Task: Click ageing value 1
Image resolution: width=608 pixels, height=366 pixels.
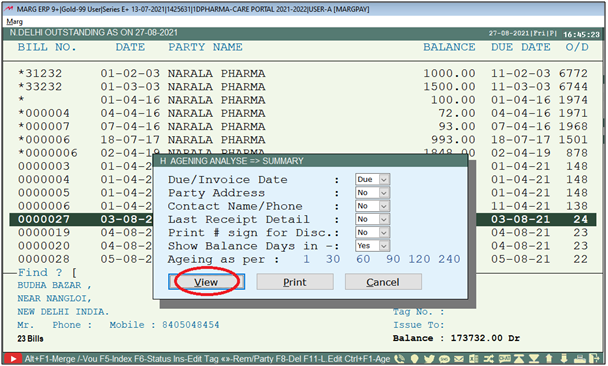Action: pos(306,259)
